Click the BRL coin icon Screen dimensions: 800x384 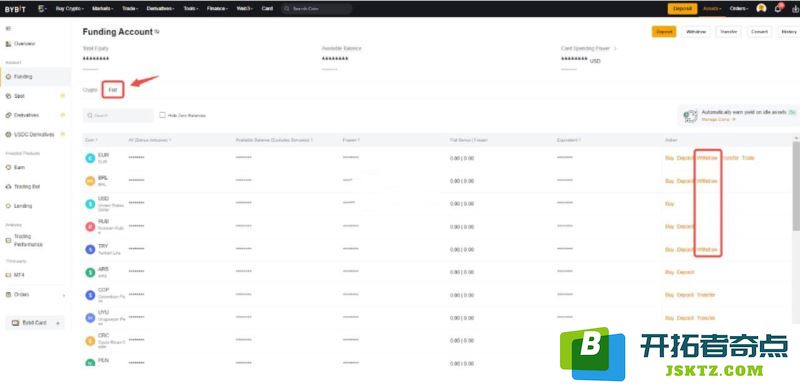(x=90, y=181)
